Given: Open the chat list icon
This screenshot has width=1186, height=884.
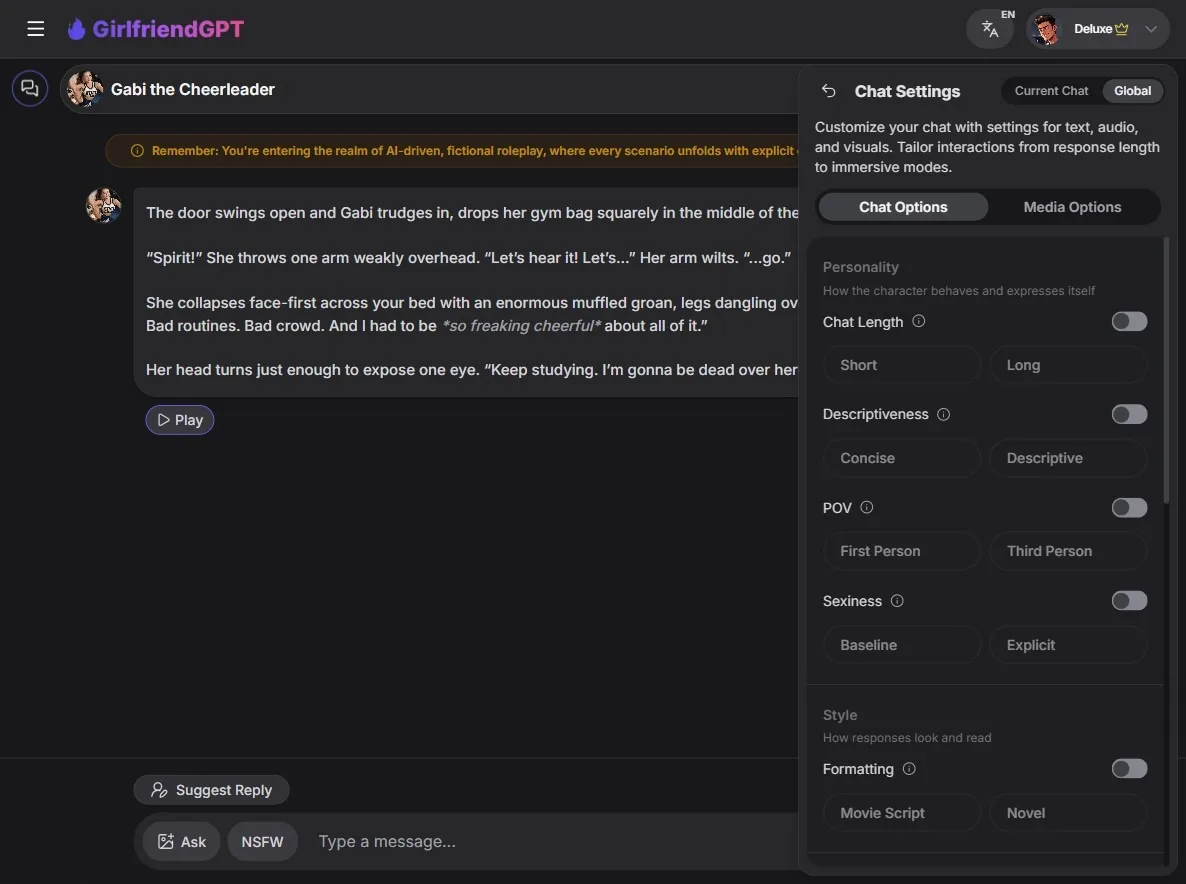Looking at the screenshot, I should [x=30, y=88].
